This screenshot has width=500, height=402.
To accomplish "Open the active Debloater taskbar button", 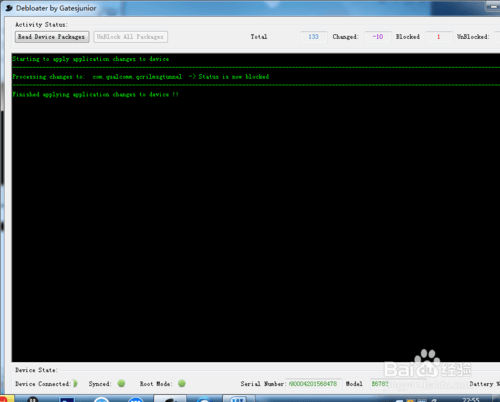I will (x=170, y=398).
